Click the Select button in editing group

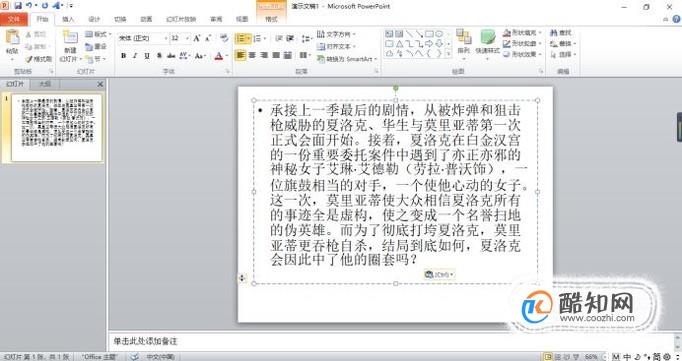pos(562,54)
